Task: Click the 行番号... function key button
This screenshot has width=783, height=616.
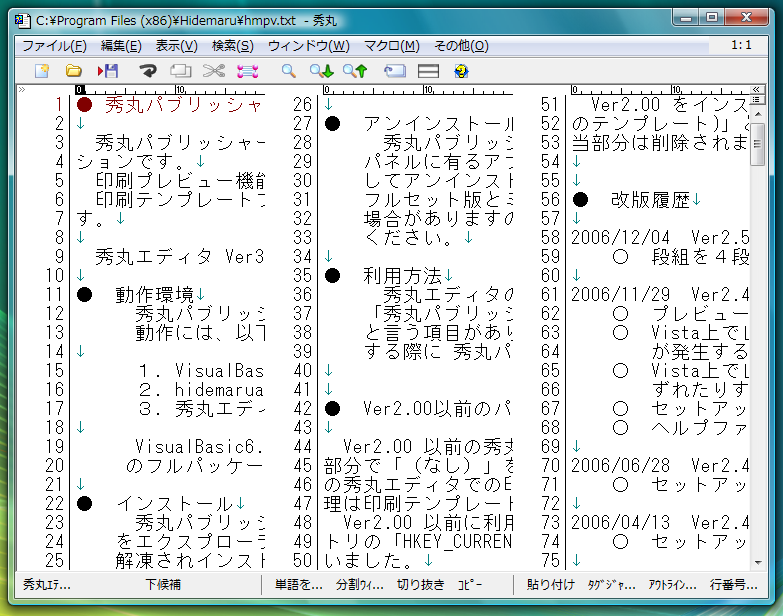Action: pos(734,585)
